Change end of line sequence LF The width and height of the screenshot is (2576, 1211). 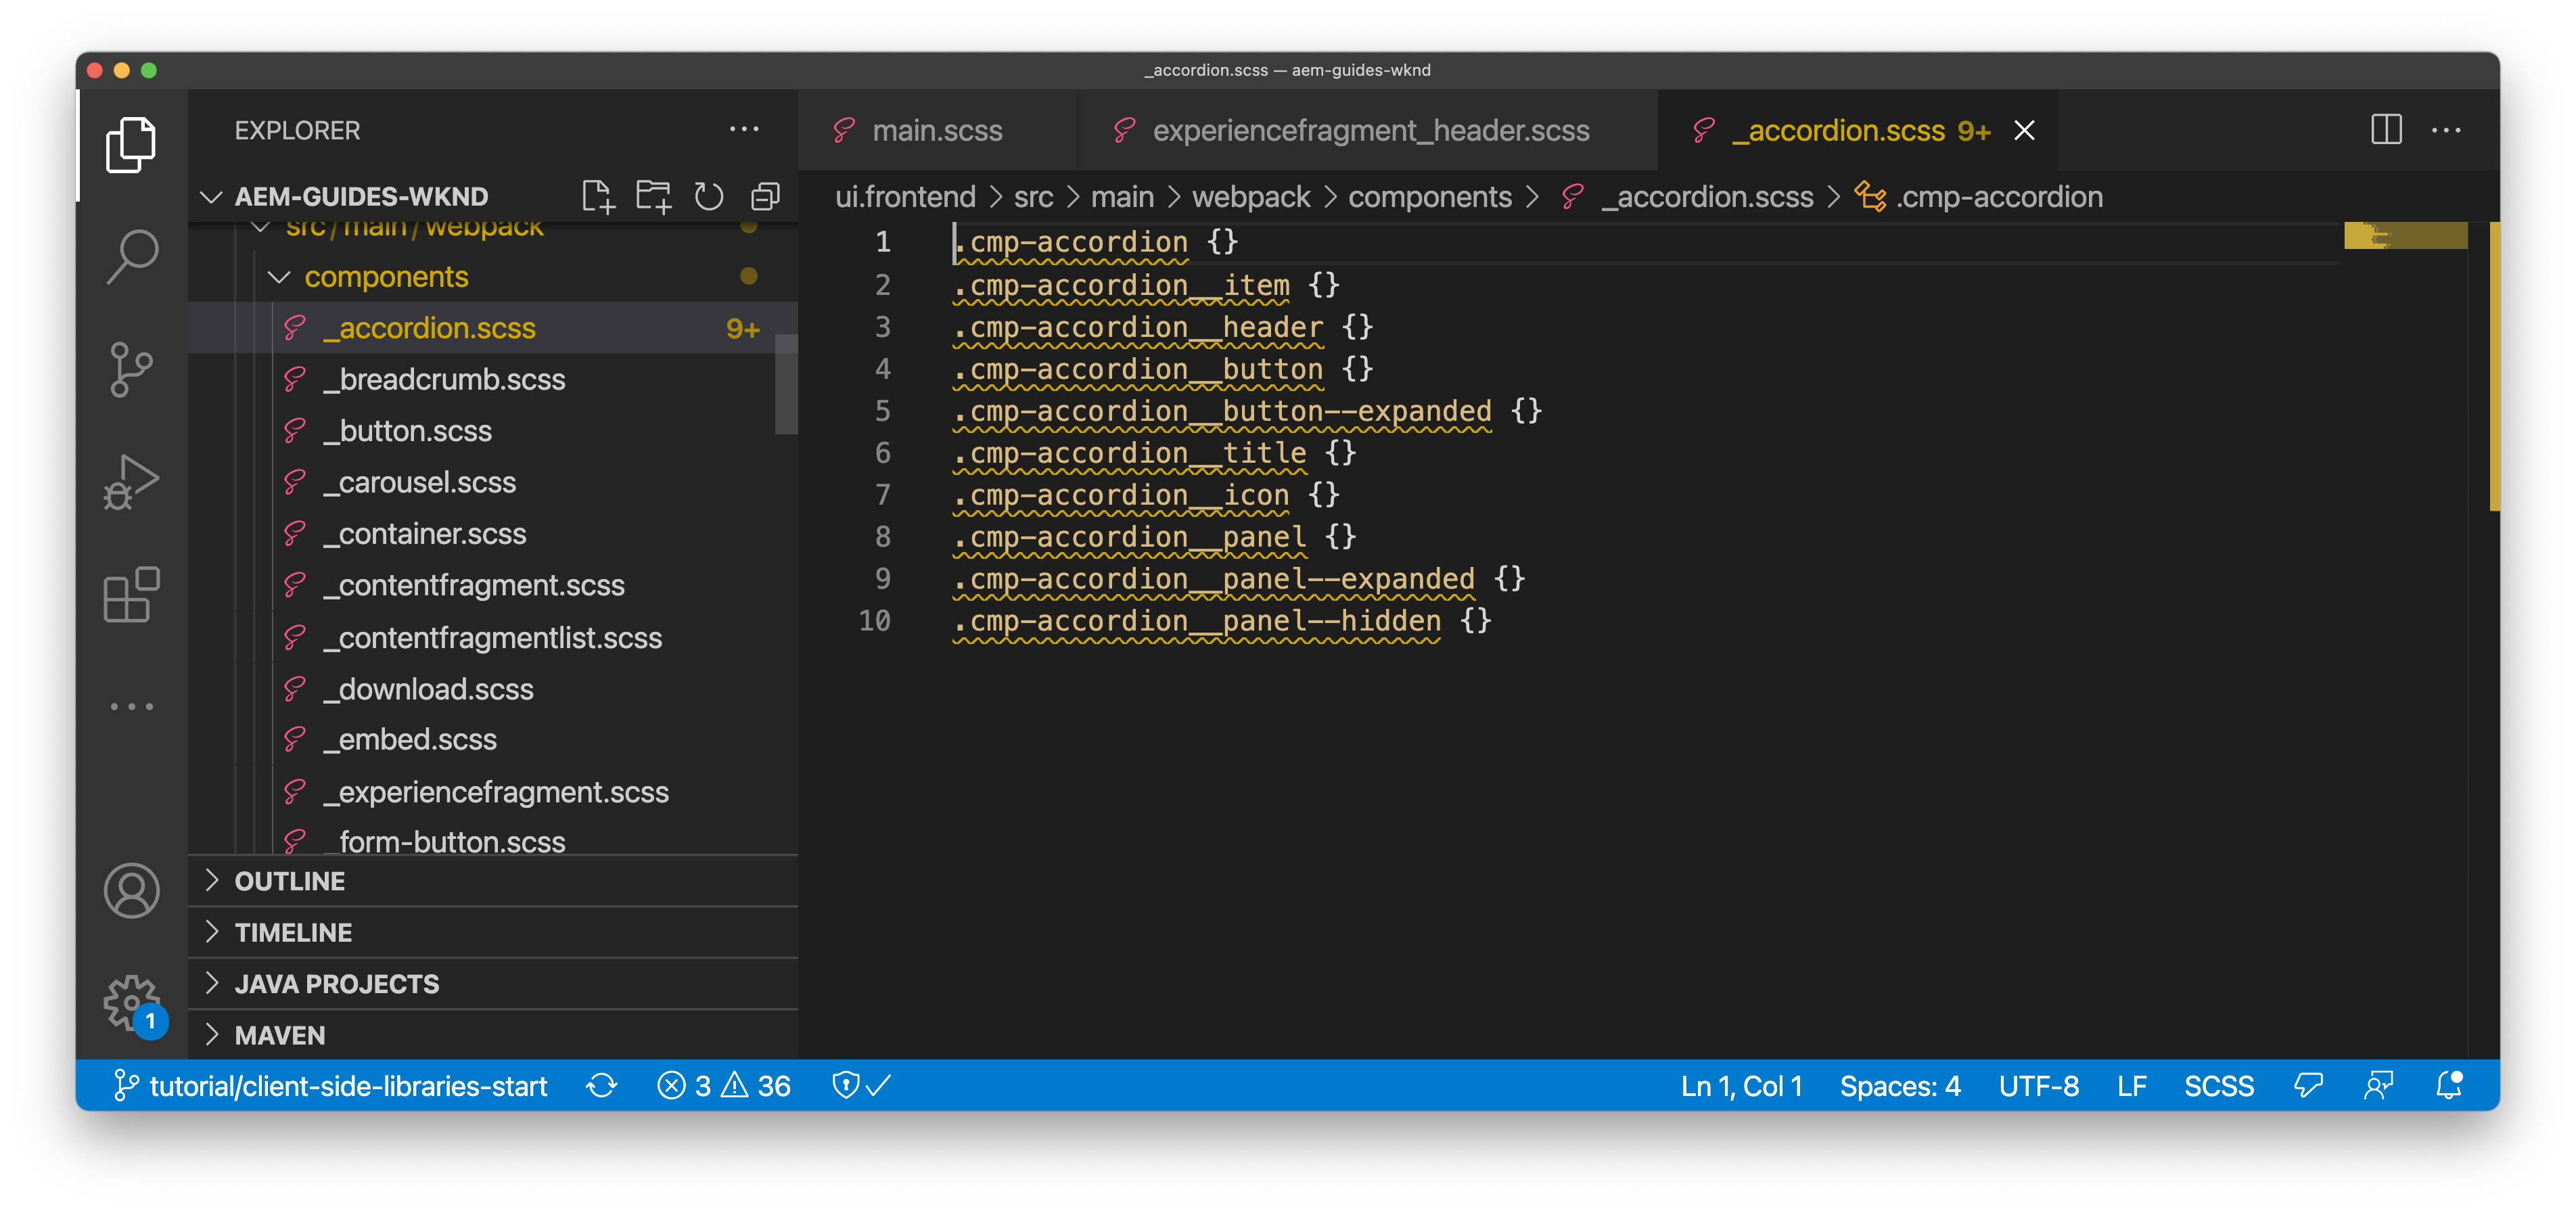(x=2131, y=1086)
